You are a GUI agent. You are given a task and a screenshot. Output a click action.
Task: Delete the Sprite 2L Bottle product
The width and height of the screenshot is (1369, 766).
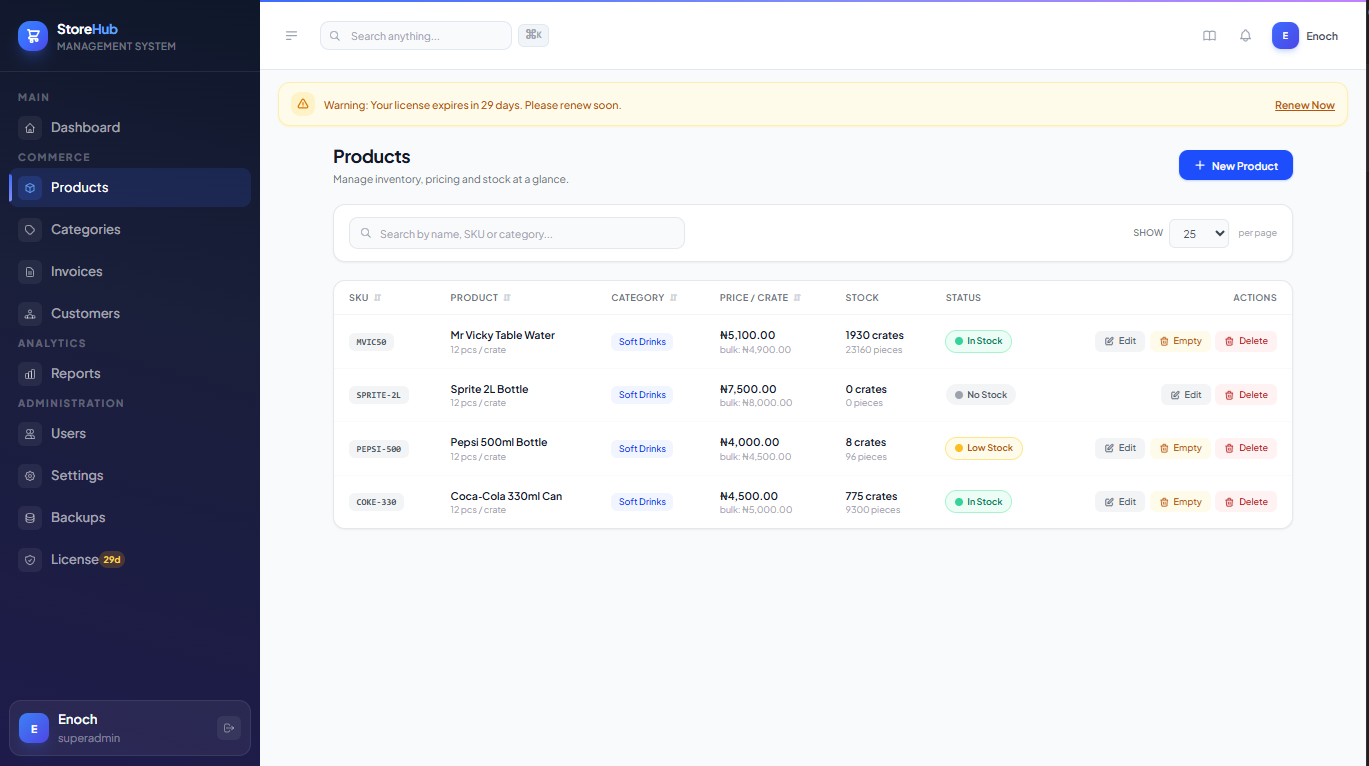point(1246,395)
